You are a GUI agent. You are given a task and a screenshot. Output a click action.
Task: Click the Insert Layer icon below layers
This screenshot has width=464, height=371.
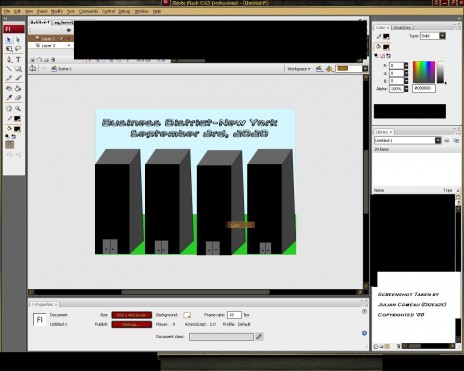(33, 60)
